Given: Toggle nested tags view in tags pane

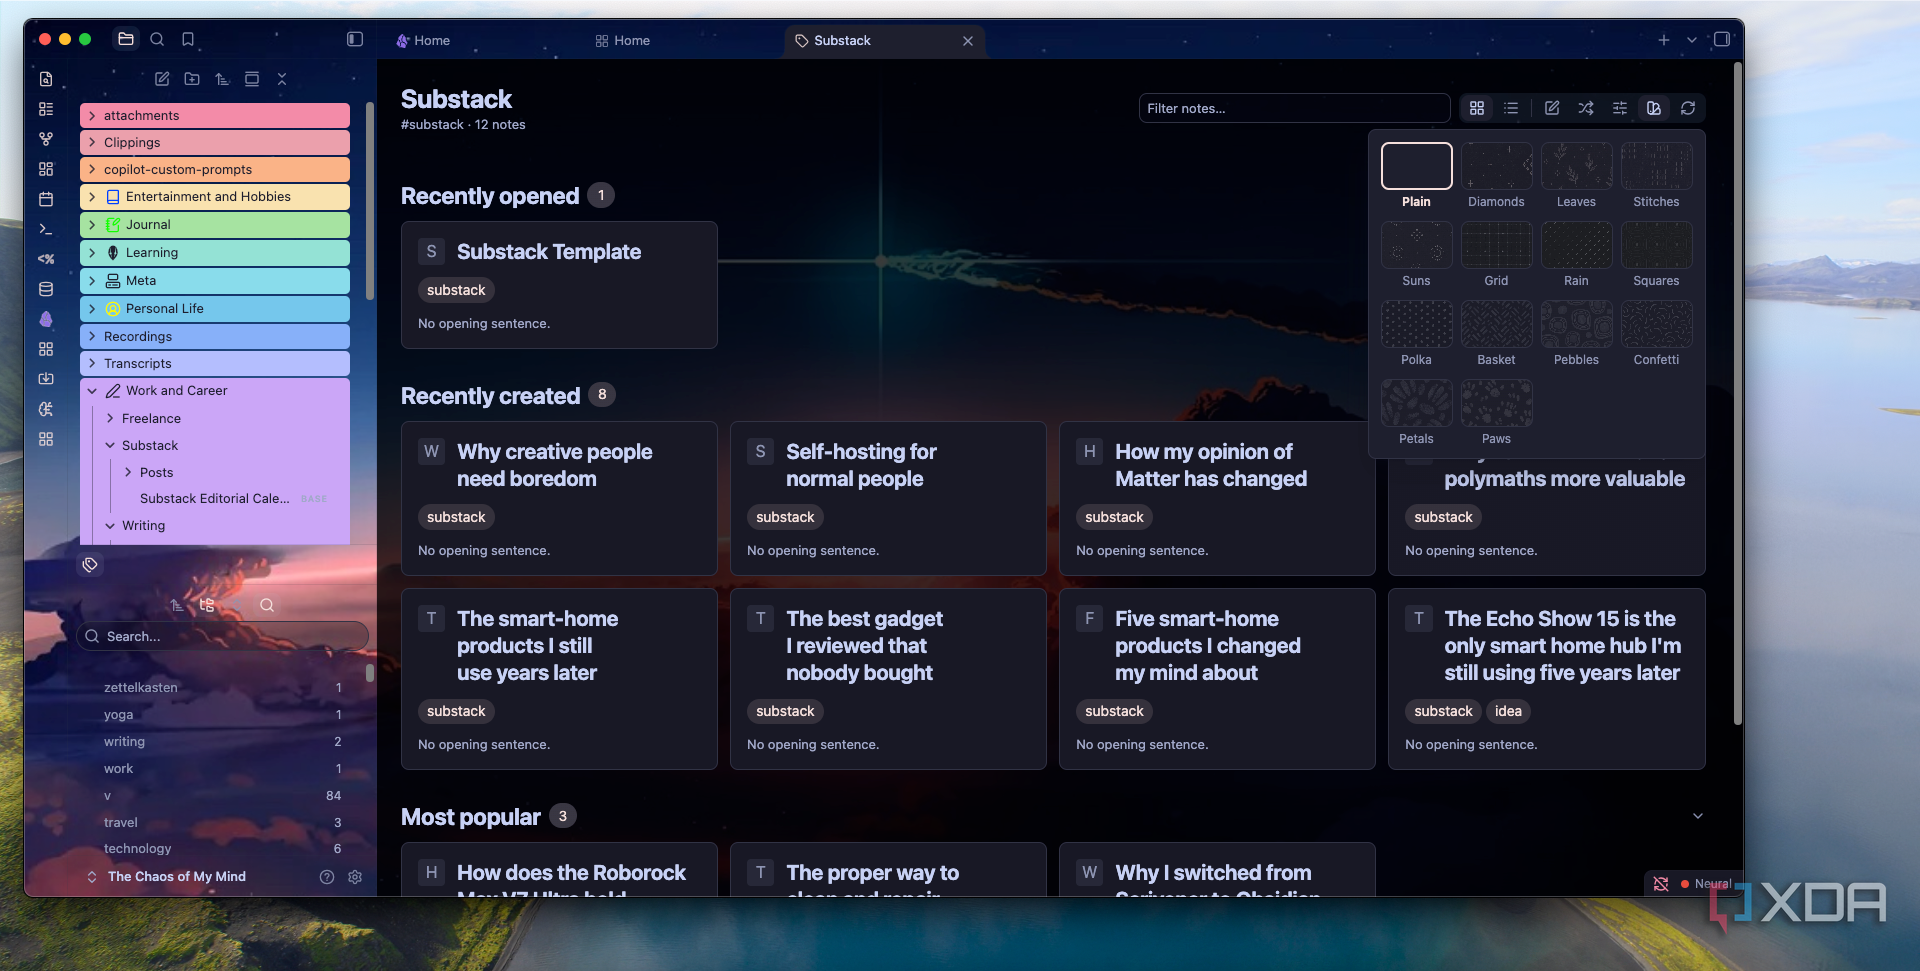Looking at the screenshot, I should (x=207, y=605).
